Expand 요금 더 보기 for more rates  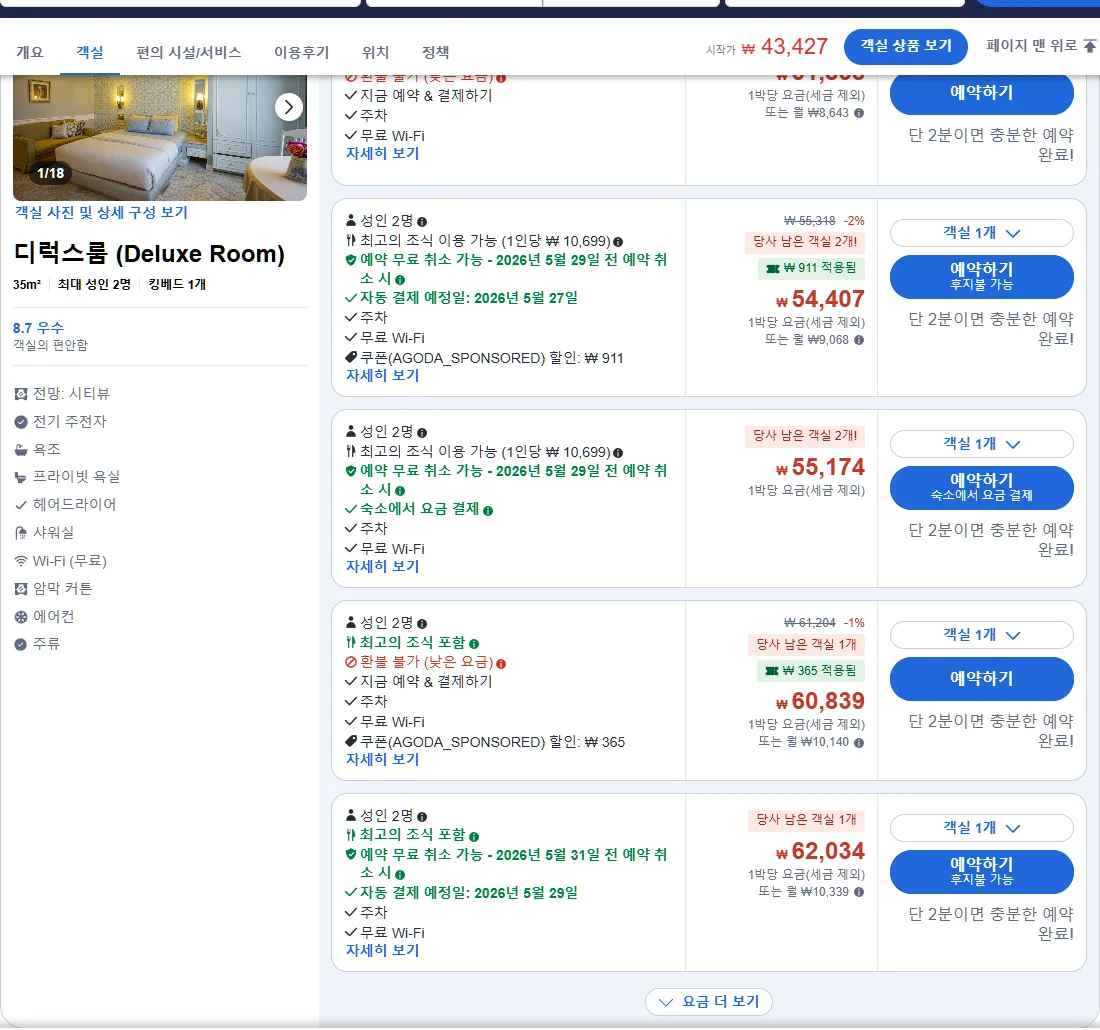pyautogui.click(x=709, y=1001)
